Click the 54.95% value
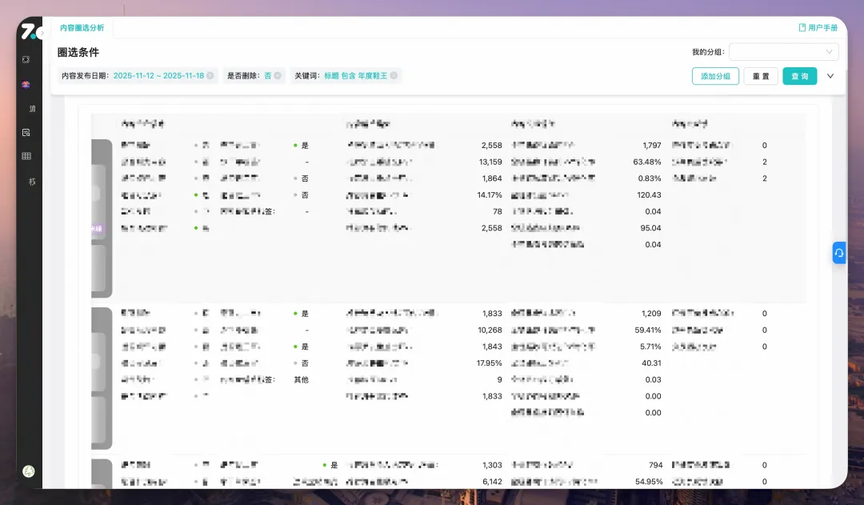The height and width of the screenshot is (505, 864). [649, 482]
